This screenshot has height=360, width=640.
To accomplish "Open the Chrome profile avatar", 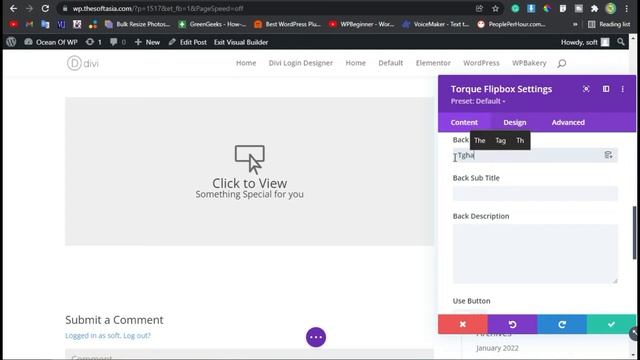I will [x=611, y=9].
